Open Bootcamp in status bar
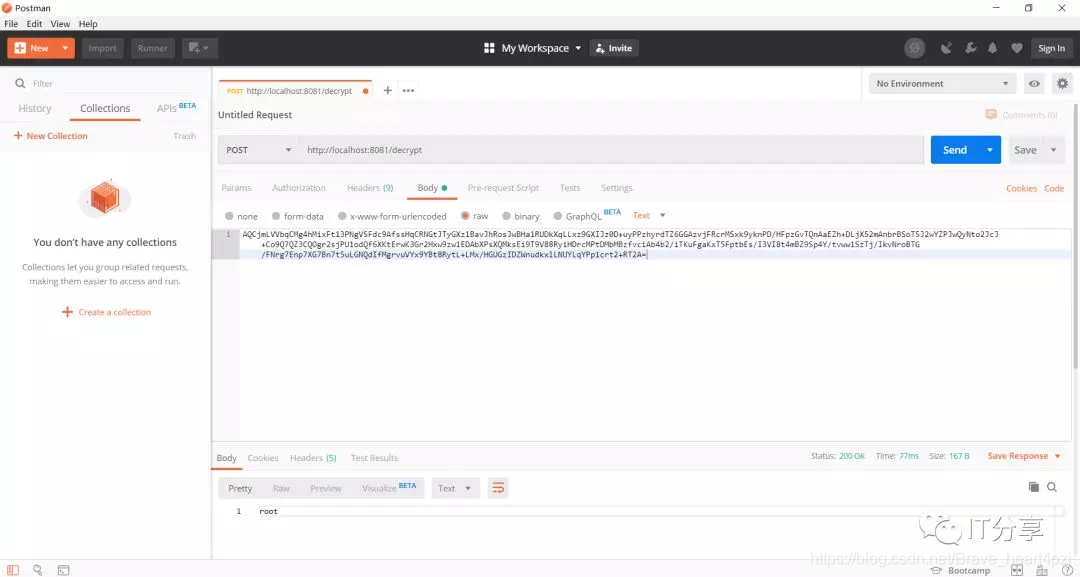 pos(960,571)
